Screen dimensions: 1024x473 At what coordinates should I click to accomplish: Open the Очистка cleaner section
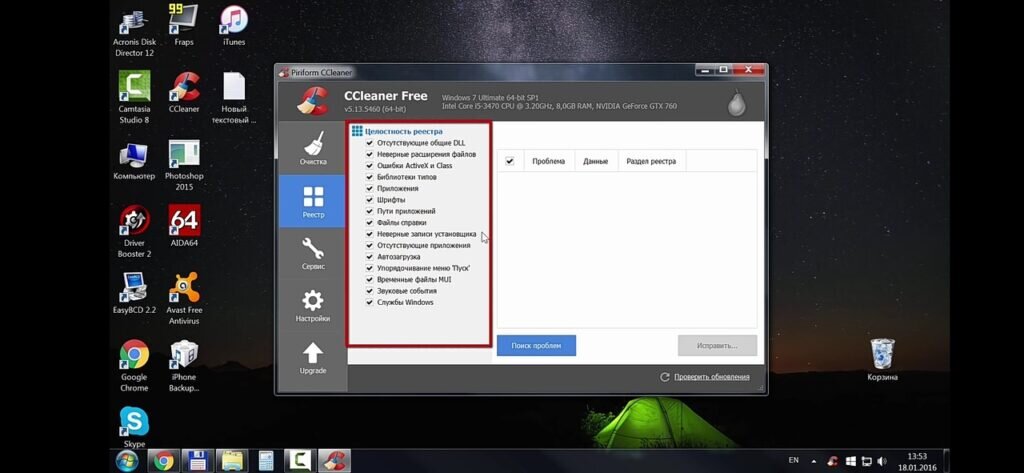(313, 148)
